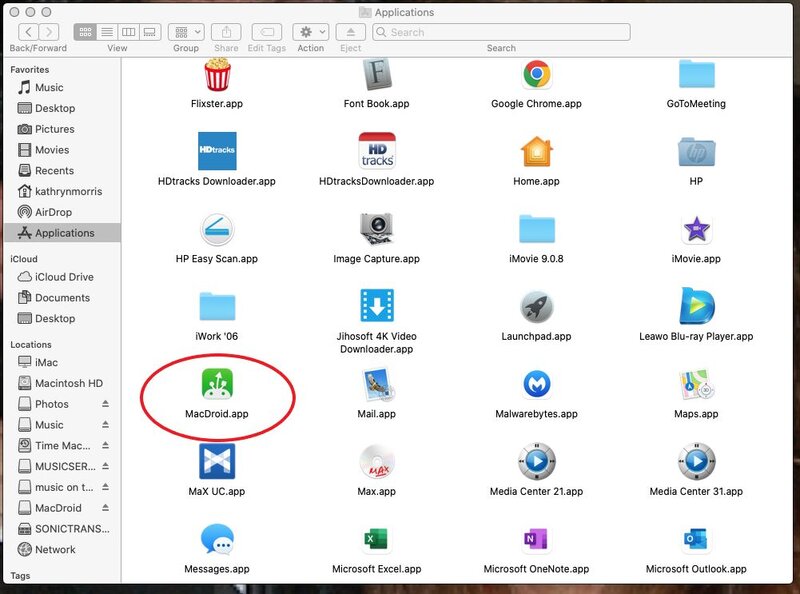Open Media Center 31.app
This screenshot has height=594, width=800.
click(x=696, y=461)
